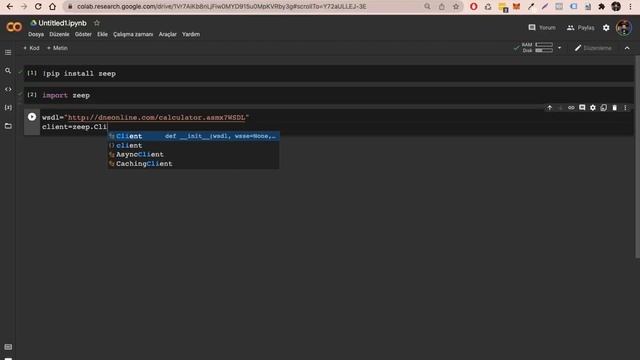Move the cell down with arrow icon
The image size is (640, 360).
(x=560, y=108)
